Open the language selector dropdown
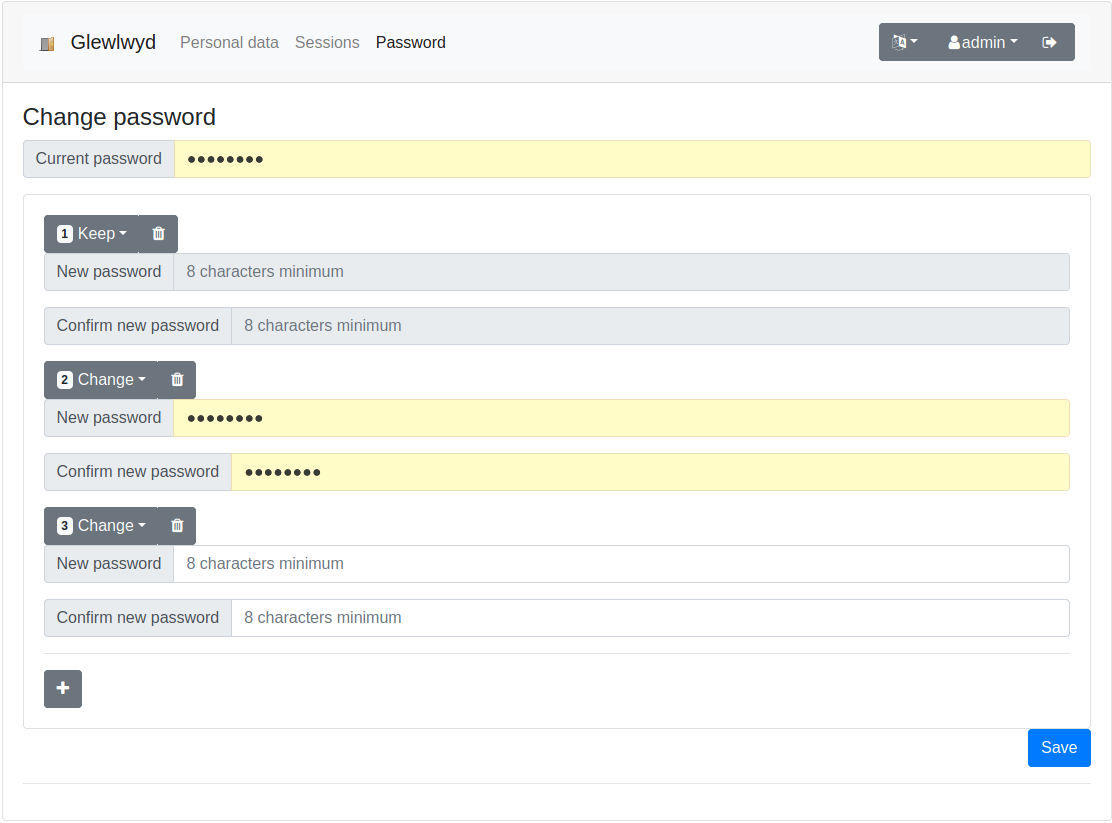Image resolution: width=1112 pixels, height=823 pixels. (x=905, y=43)
